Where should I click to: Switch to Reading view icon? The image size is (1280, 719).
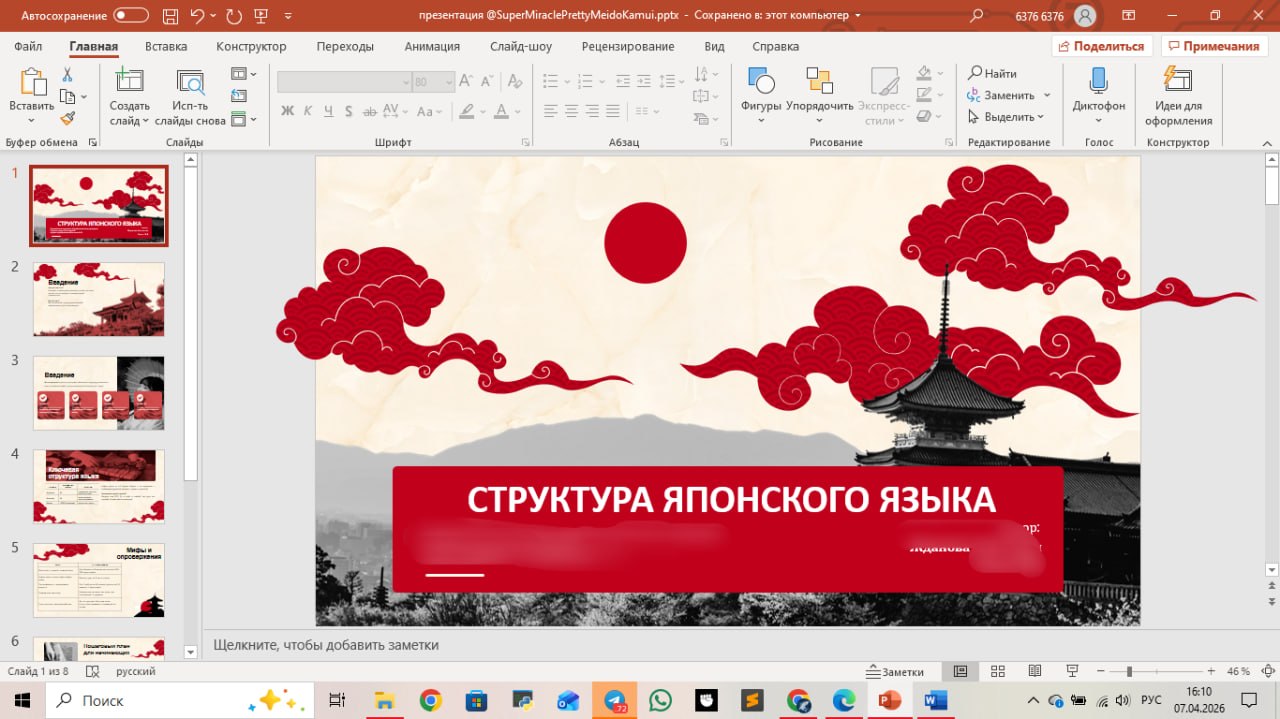pos(1034,671)
